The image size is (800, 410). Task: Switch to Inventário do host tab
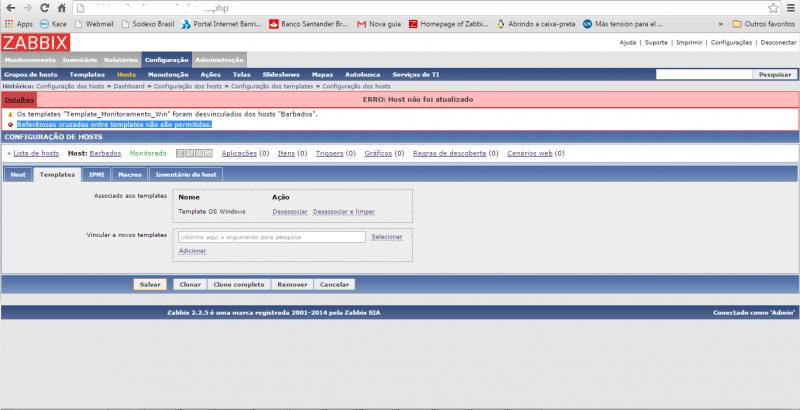coord(186,175)
